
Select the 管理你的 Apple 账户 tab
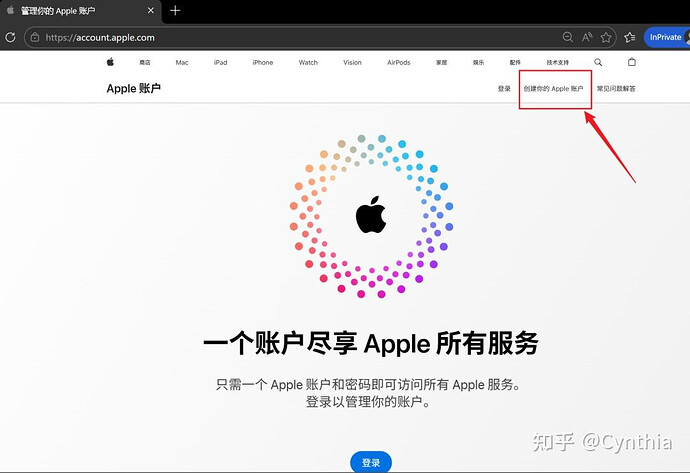coord(79,11)
